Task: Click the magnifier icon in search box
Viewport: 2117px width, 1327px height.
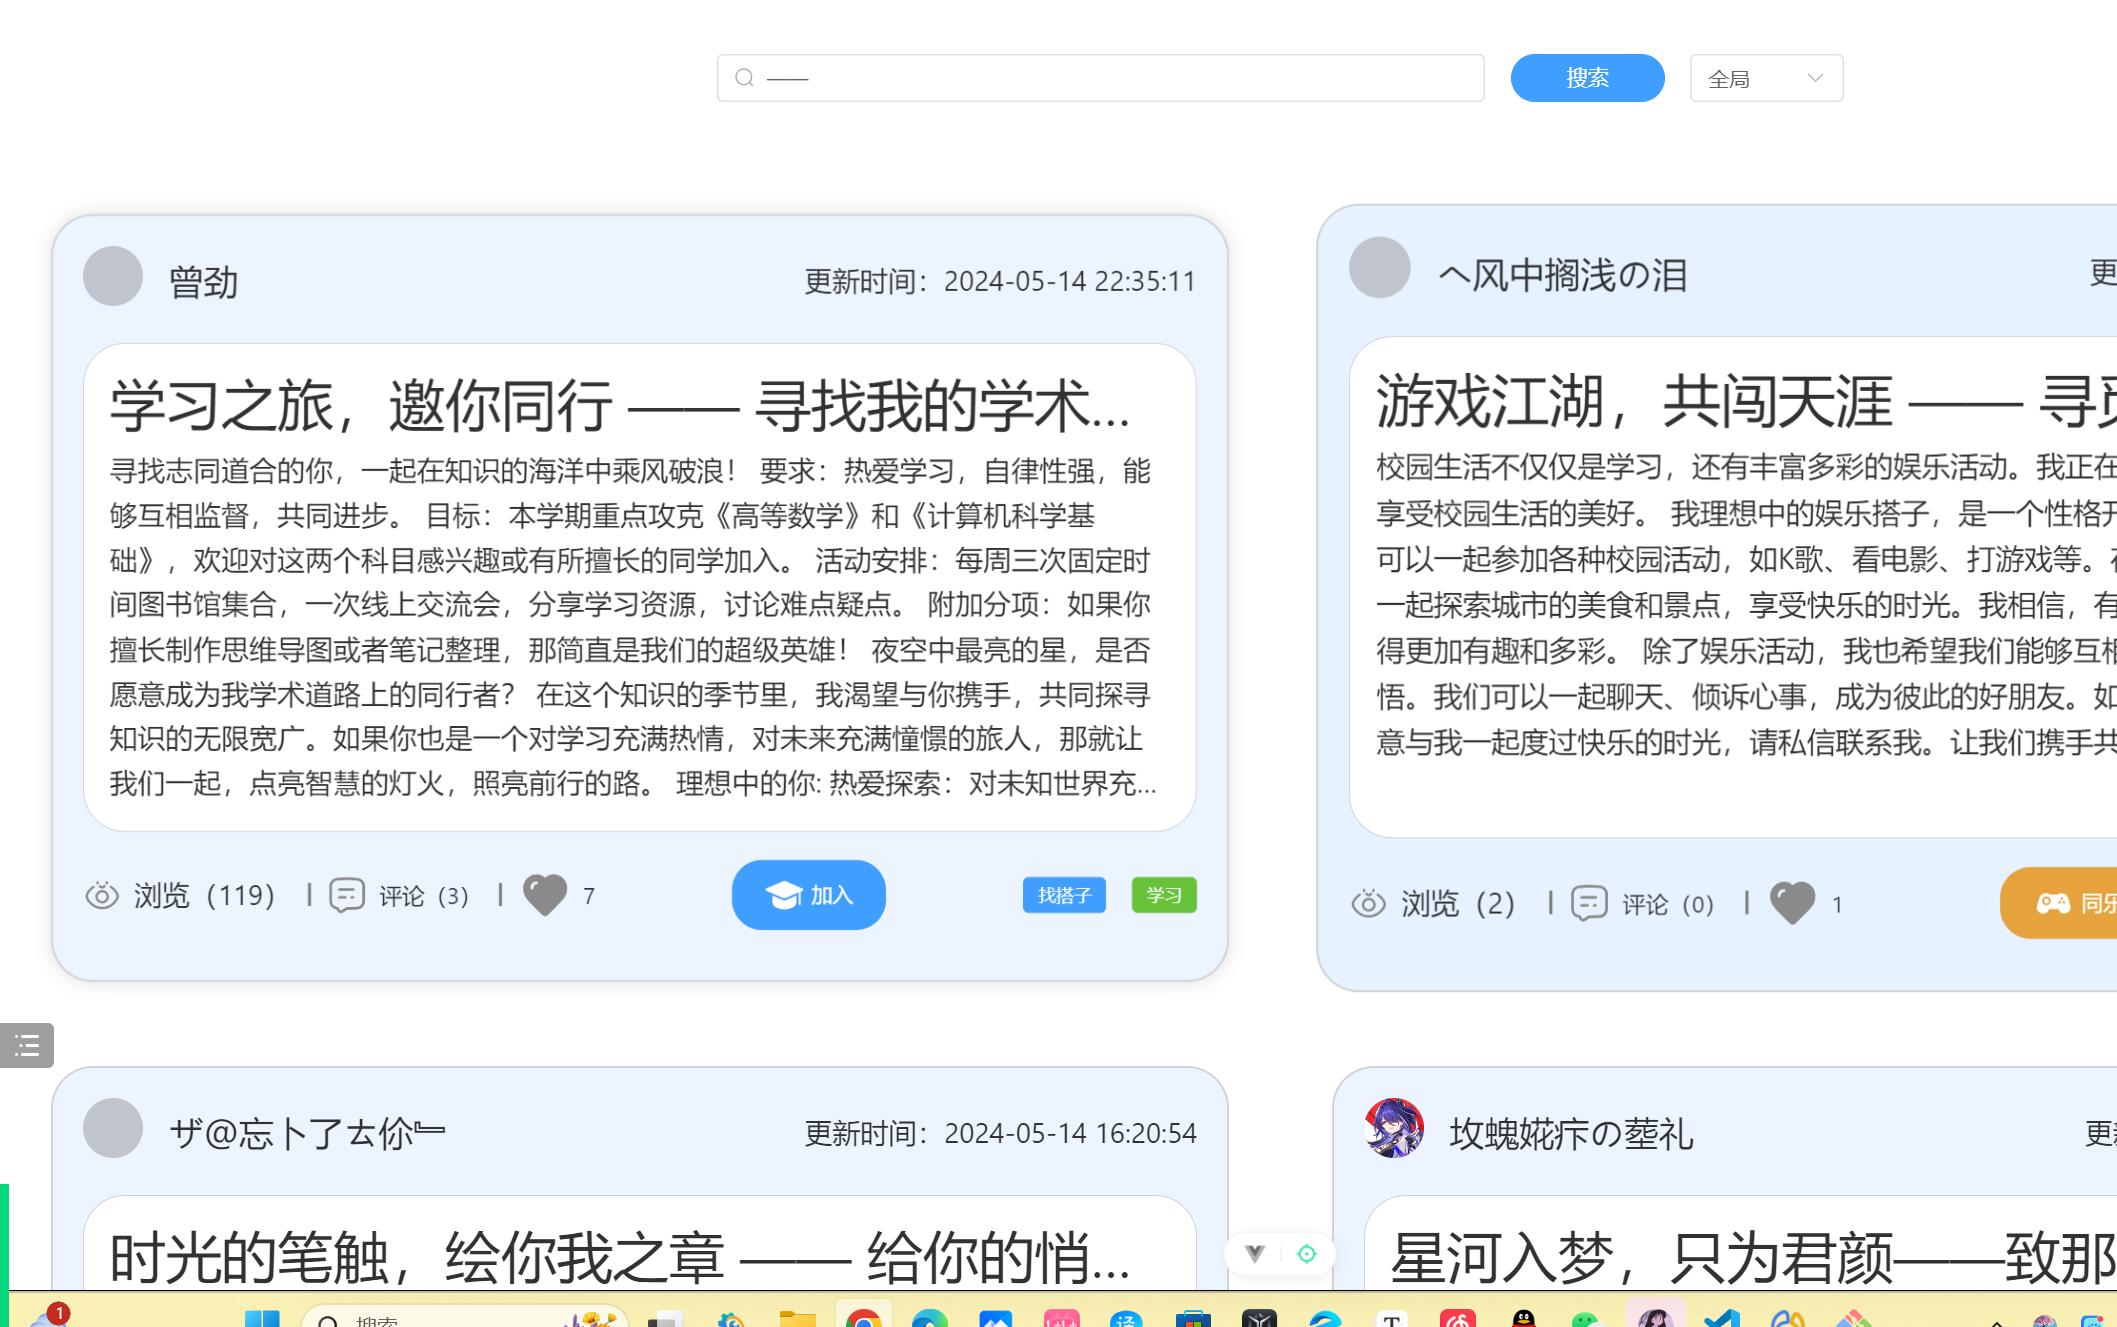Action: point(744,78)
